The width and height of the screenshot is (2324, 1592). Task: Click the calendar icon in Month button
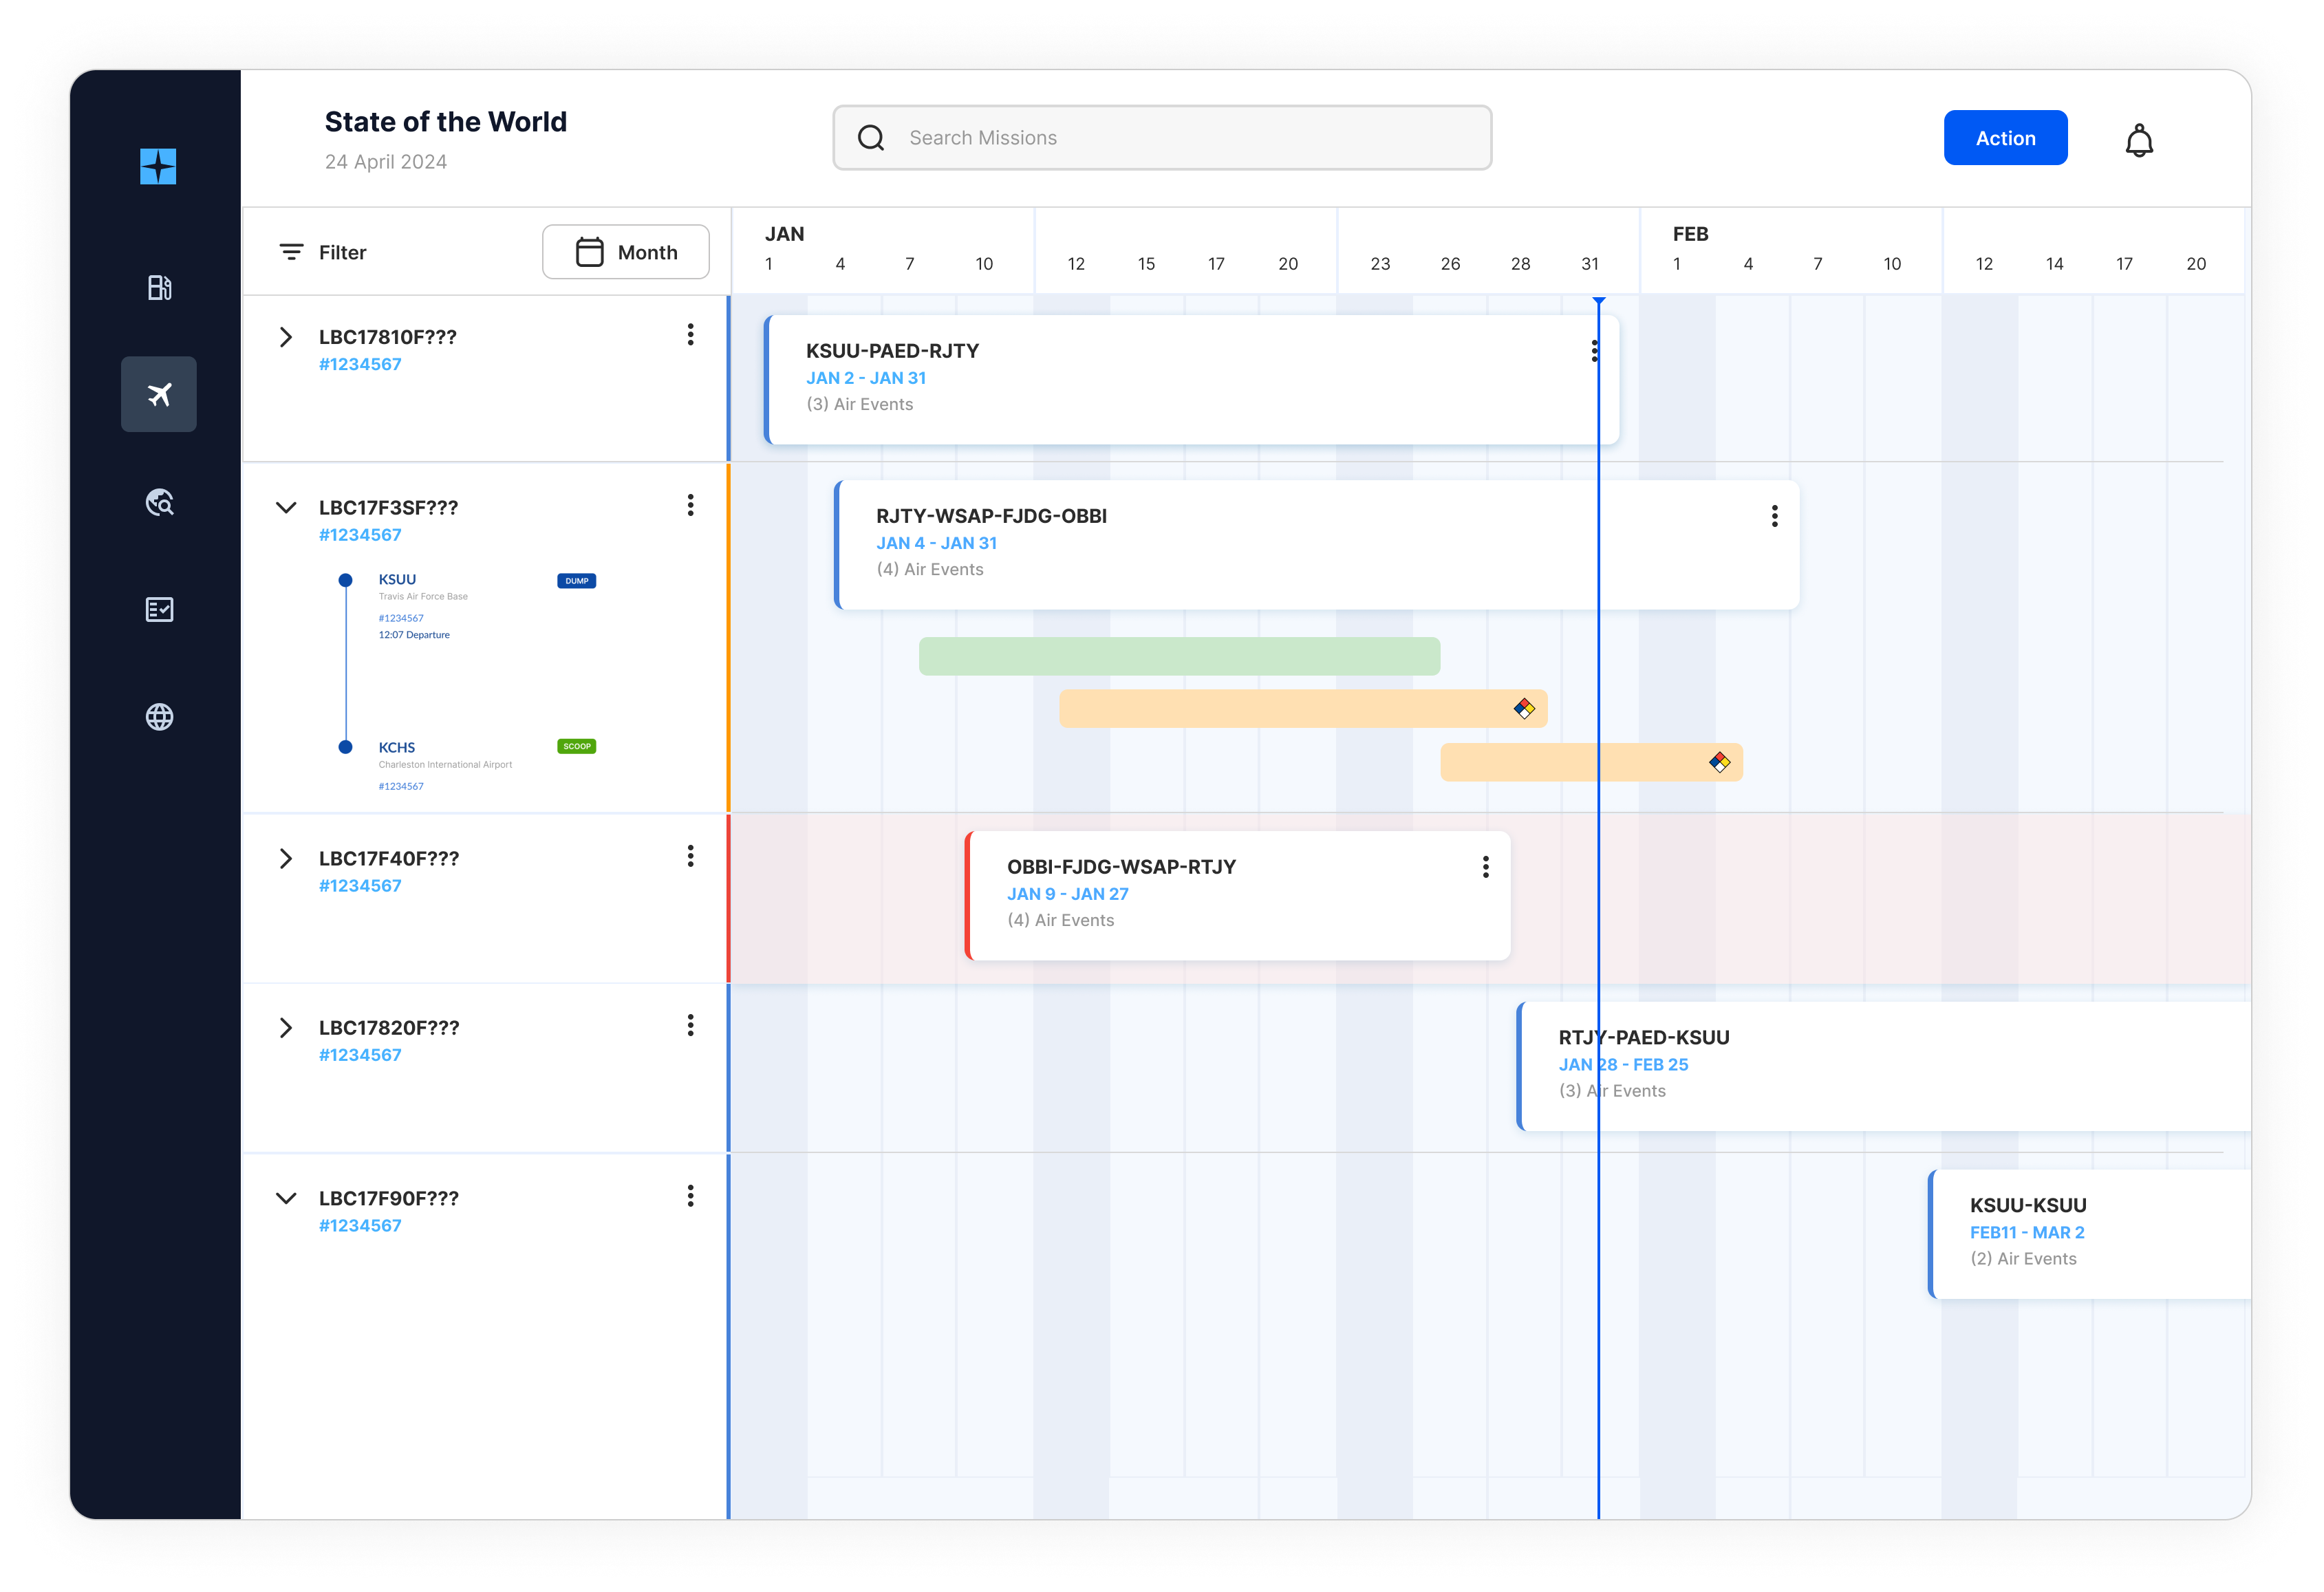pyautogui.click(x=590, y=251)
